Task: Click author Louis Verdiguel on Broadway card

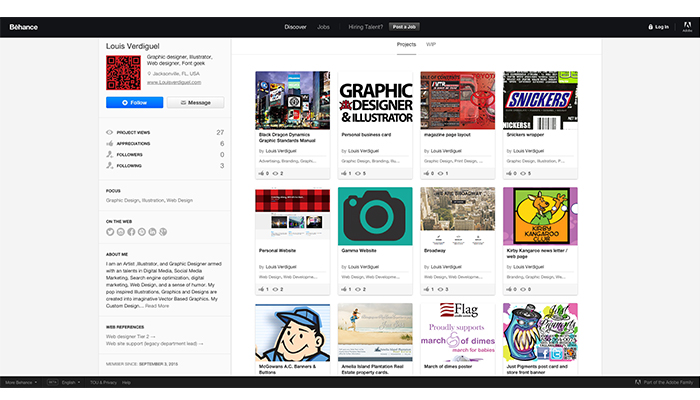Action: point(446,267)
